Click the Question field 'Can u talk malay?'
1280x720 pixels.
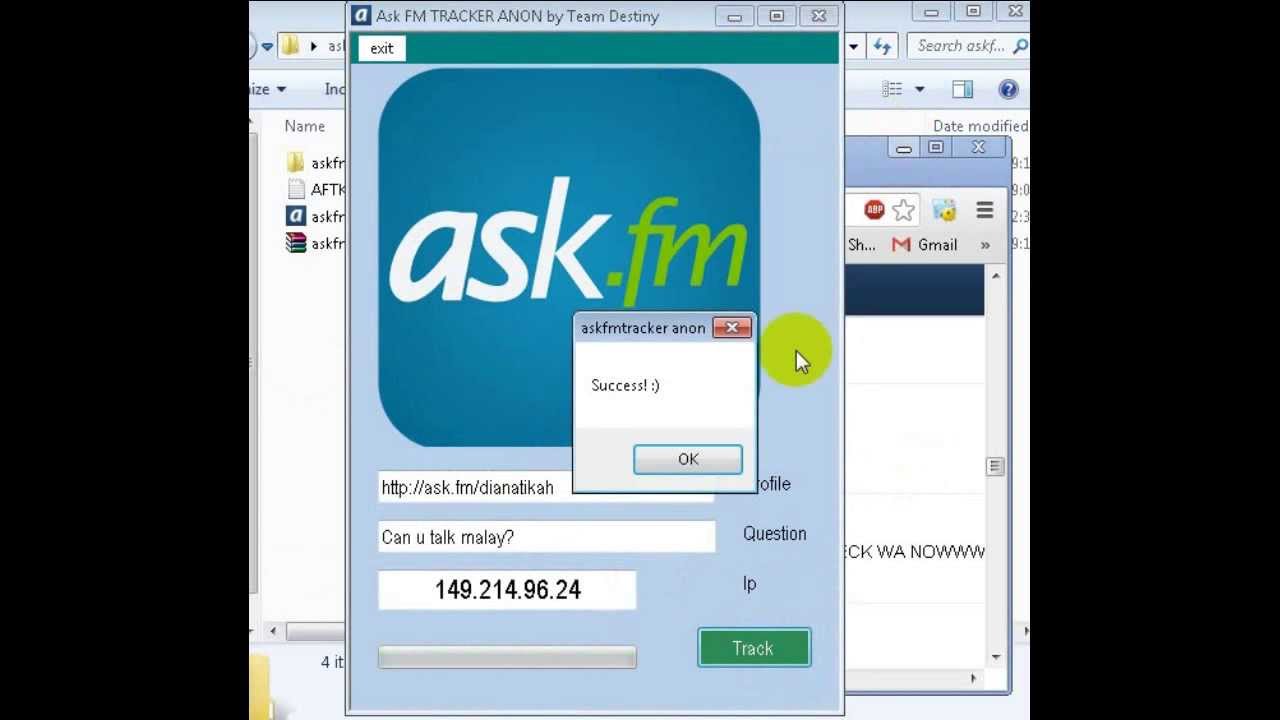tap(547, 537)
